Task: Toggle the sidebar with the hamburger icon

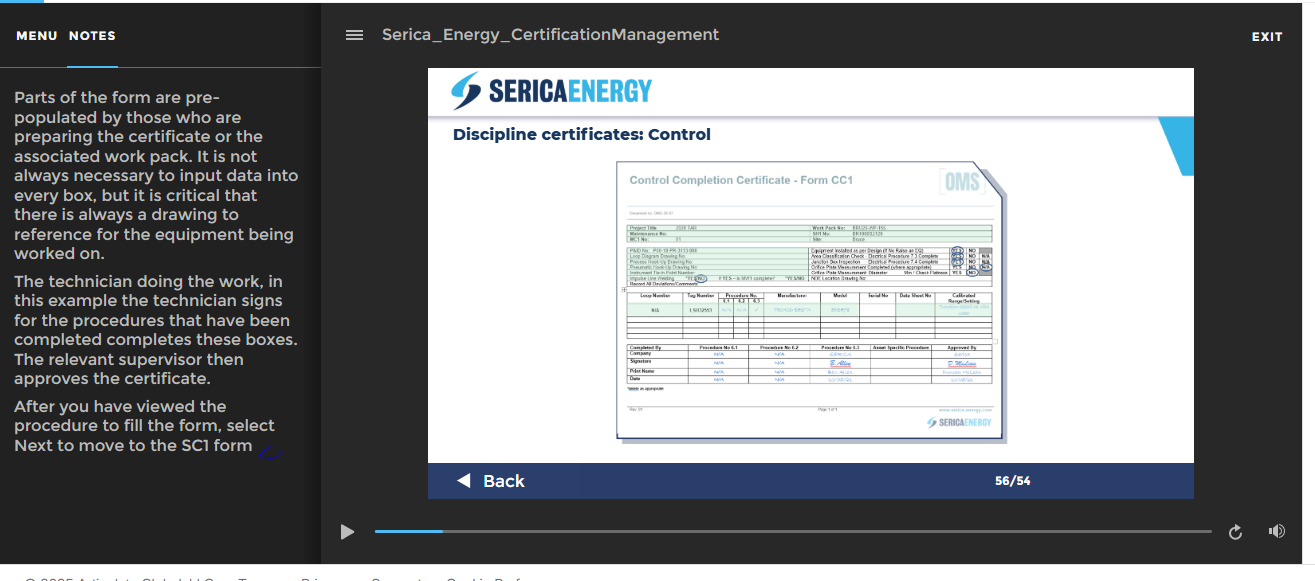Action: click(x=354, y=35)
